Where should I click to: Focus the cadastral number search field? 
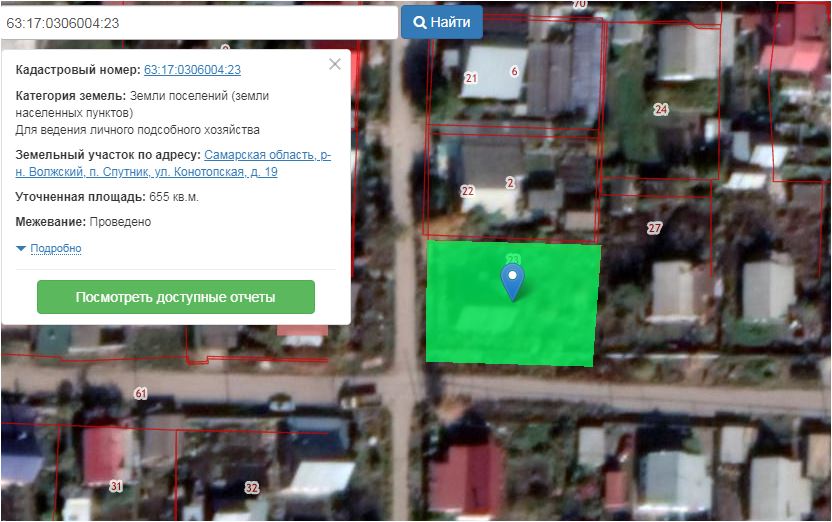[199, 23]
